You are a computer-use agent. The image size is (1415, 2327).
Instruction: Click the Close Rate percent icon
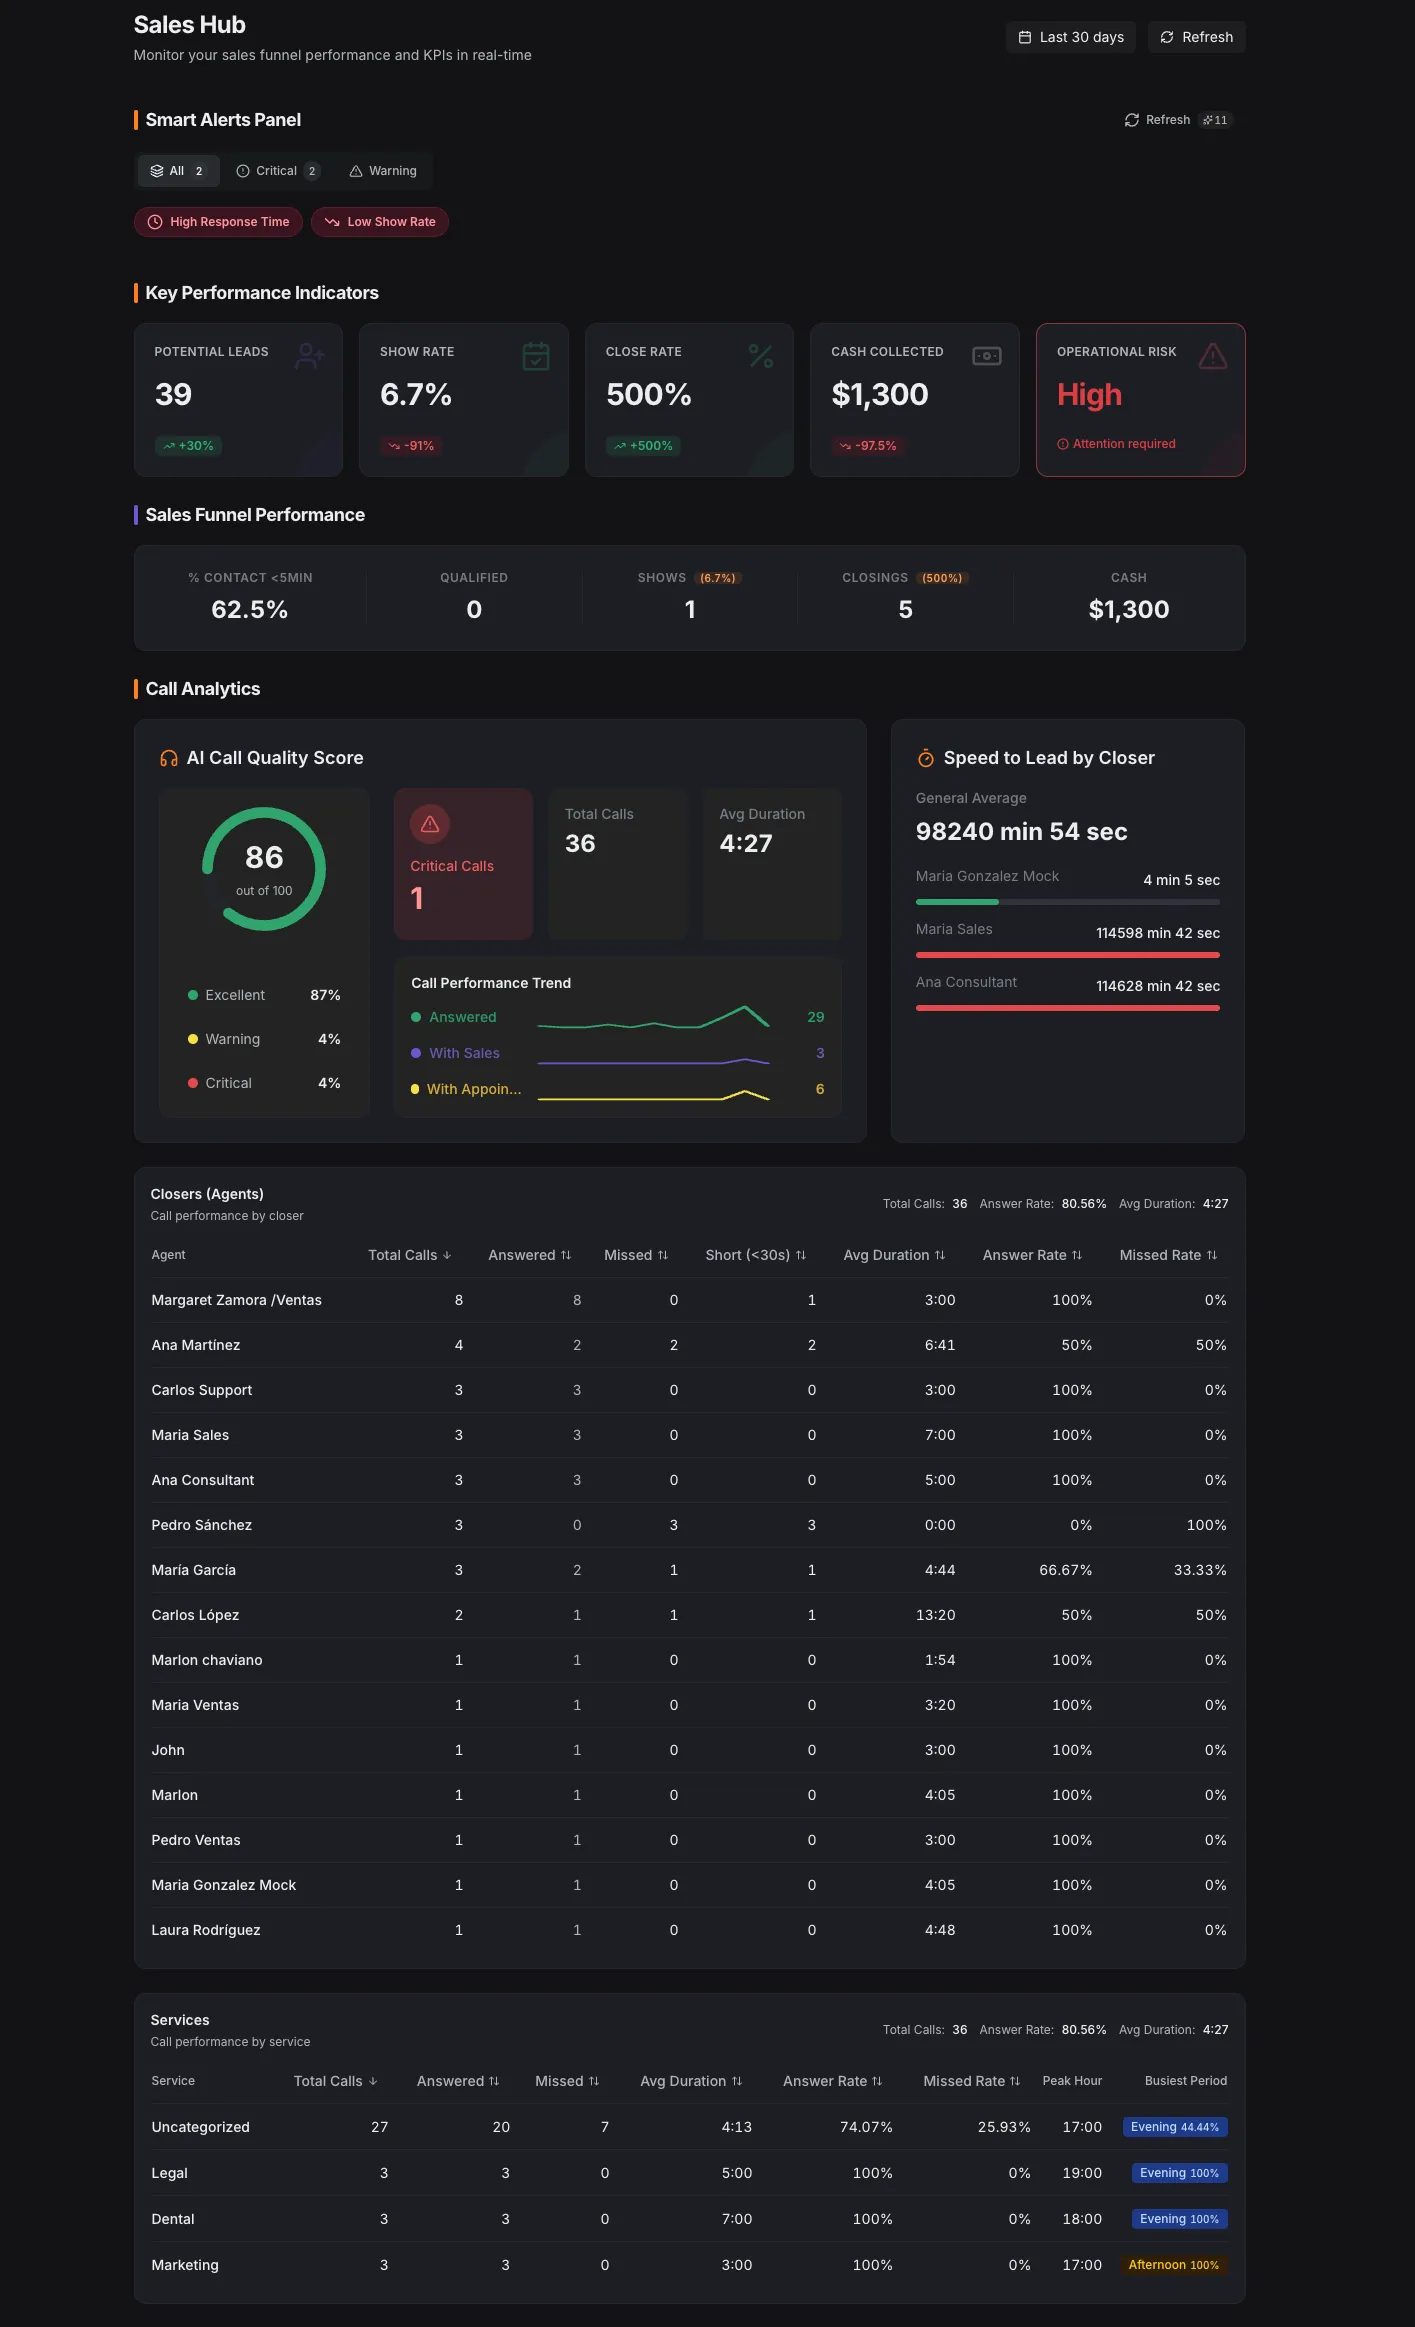[761, 356]
